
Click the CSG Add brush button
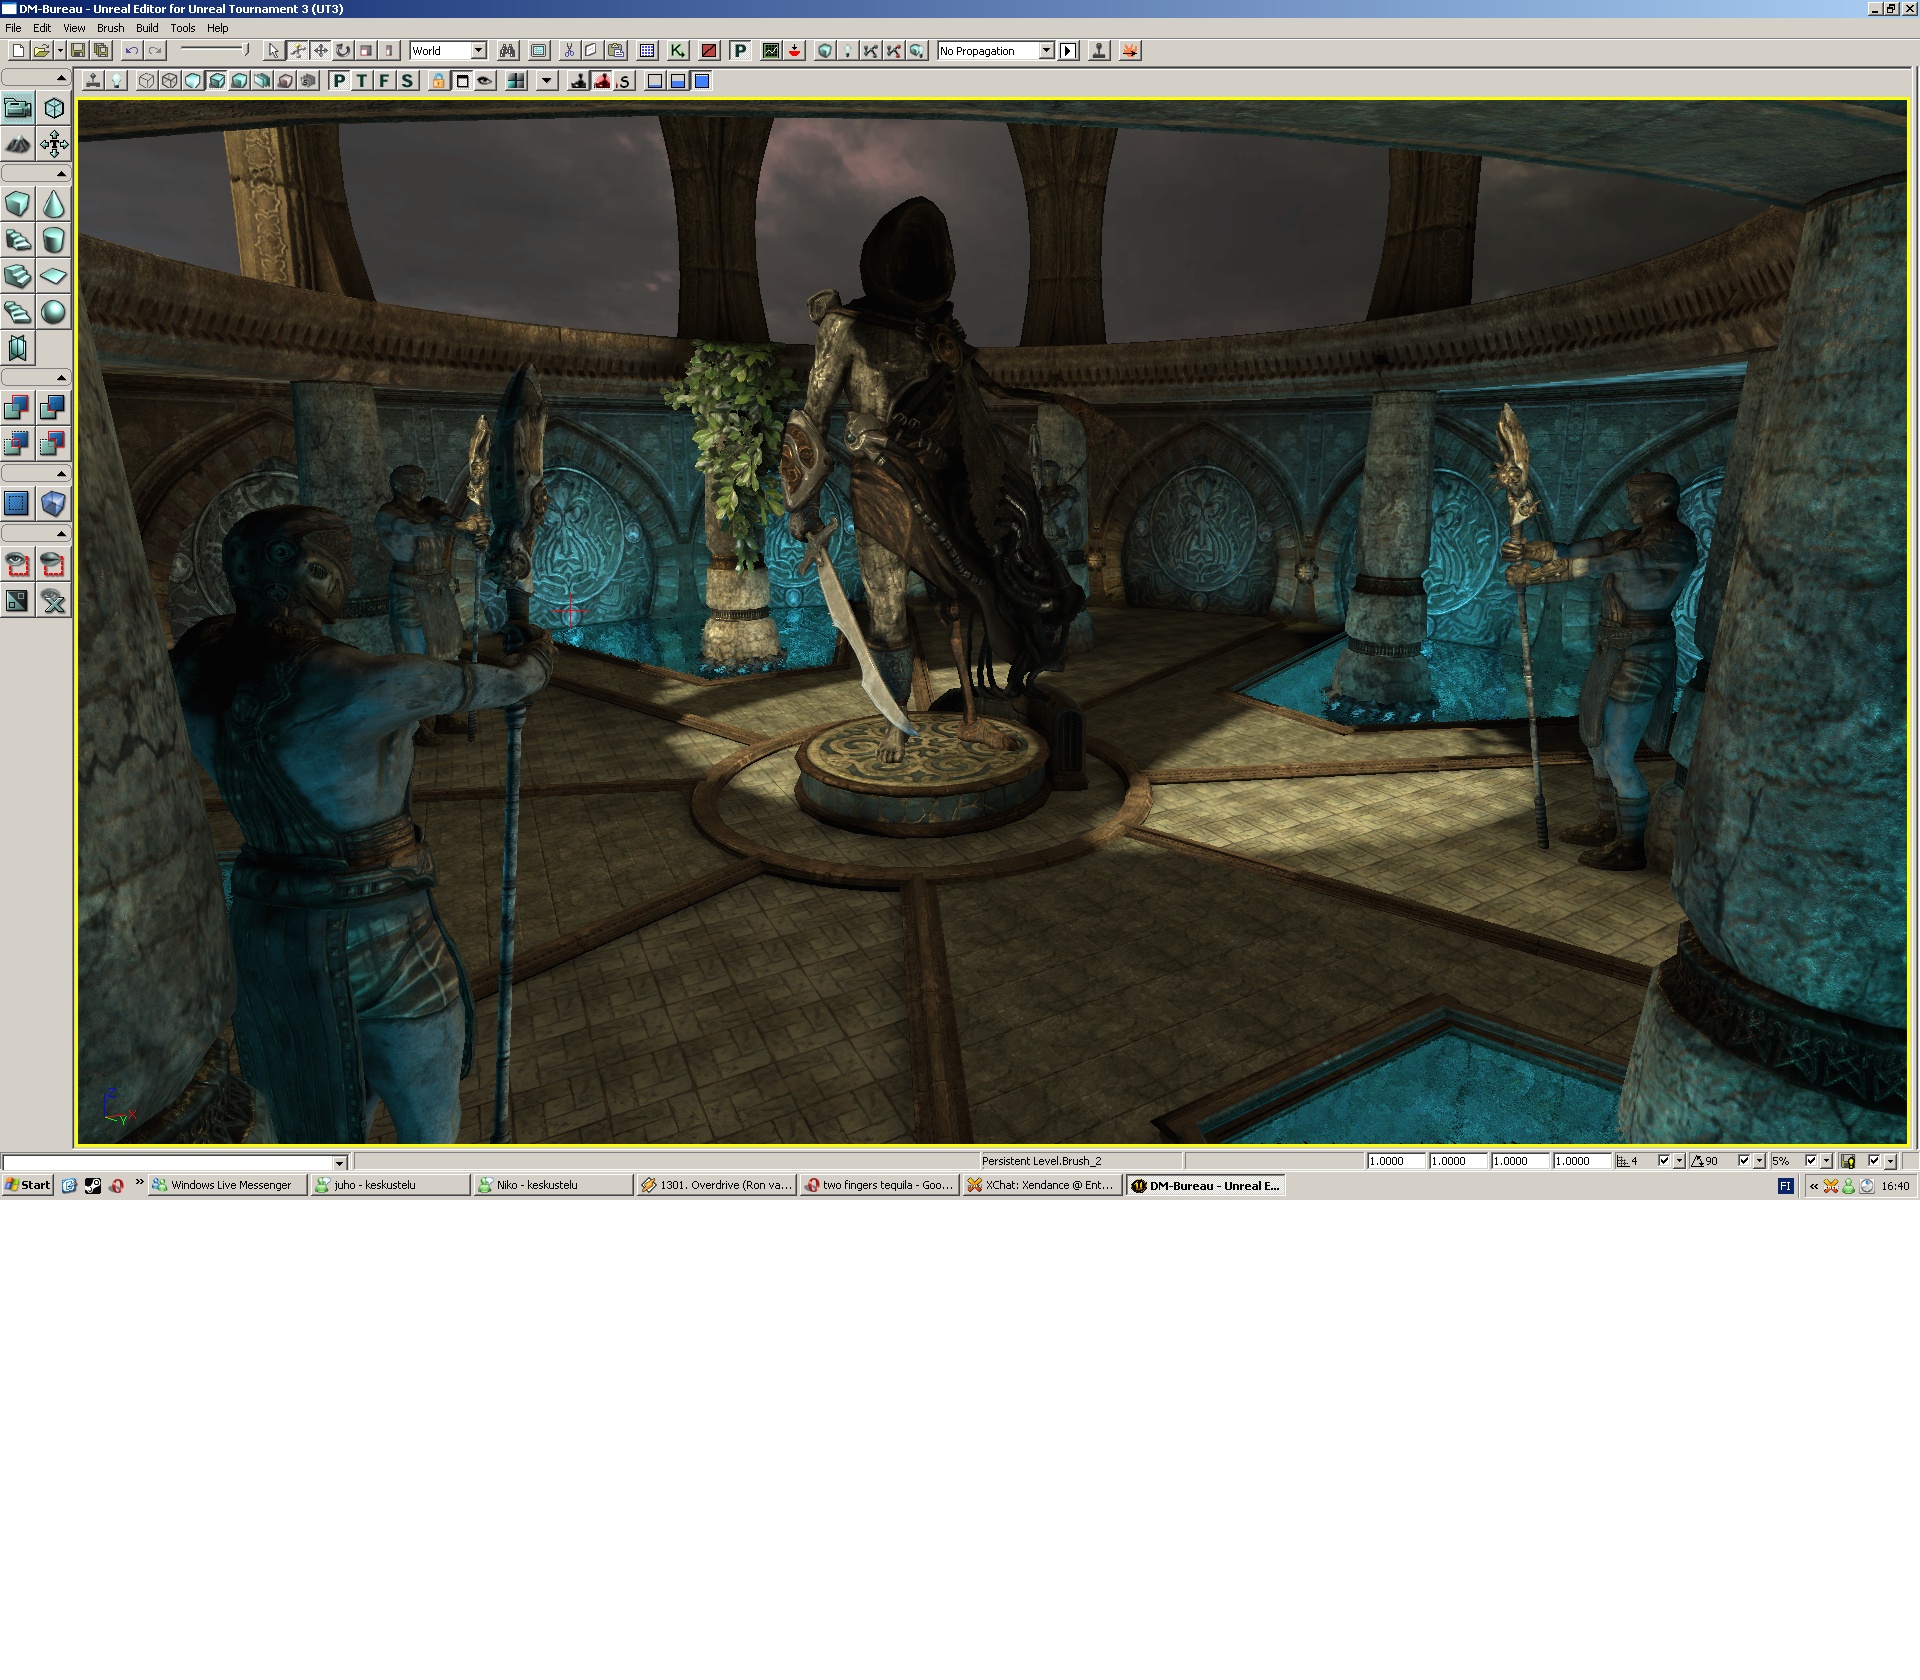point(17,407)
